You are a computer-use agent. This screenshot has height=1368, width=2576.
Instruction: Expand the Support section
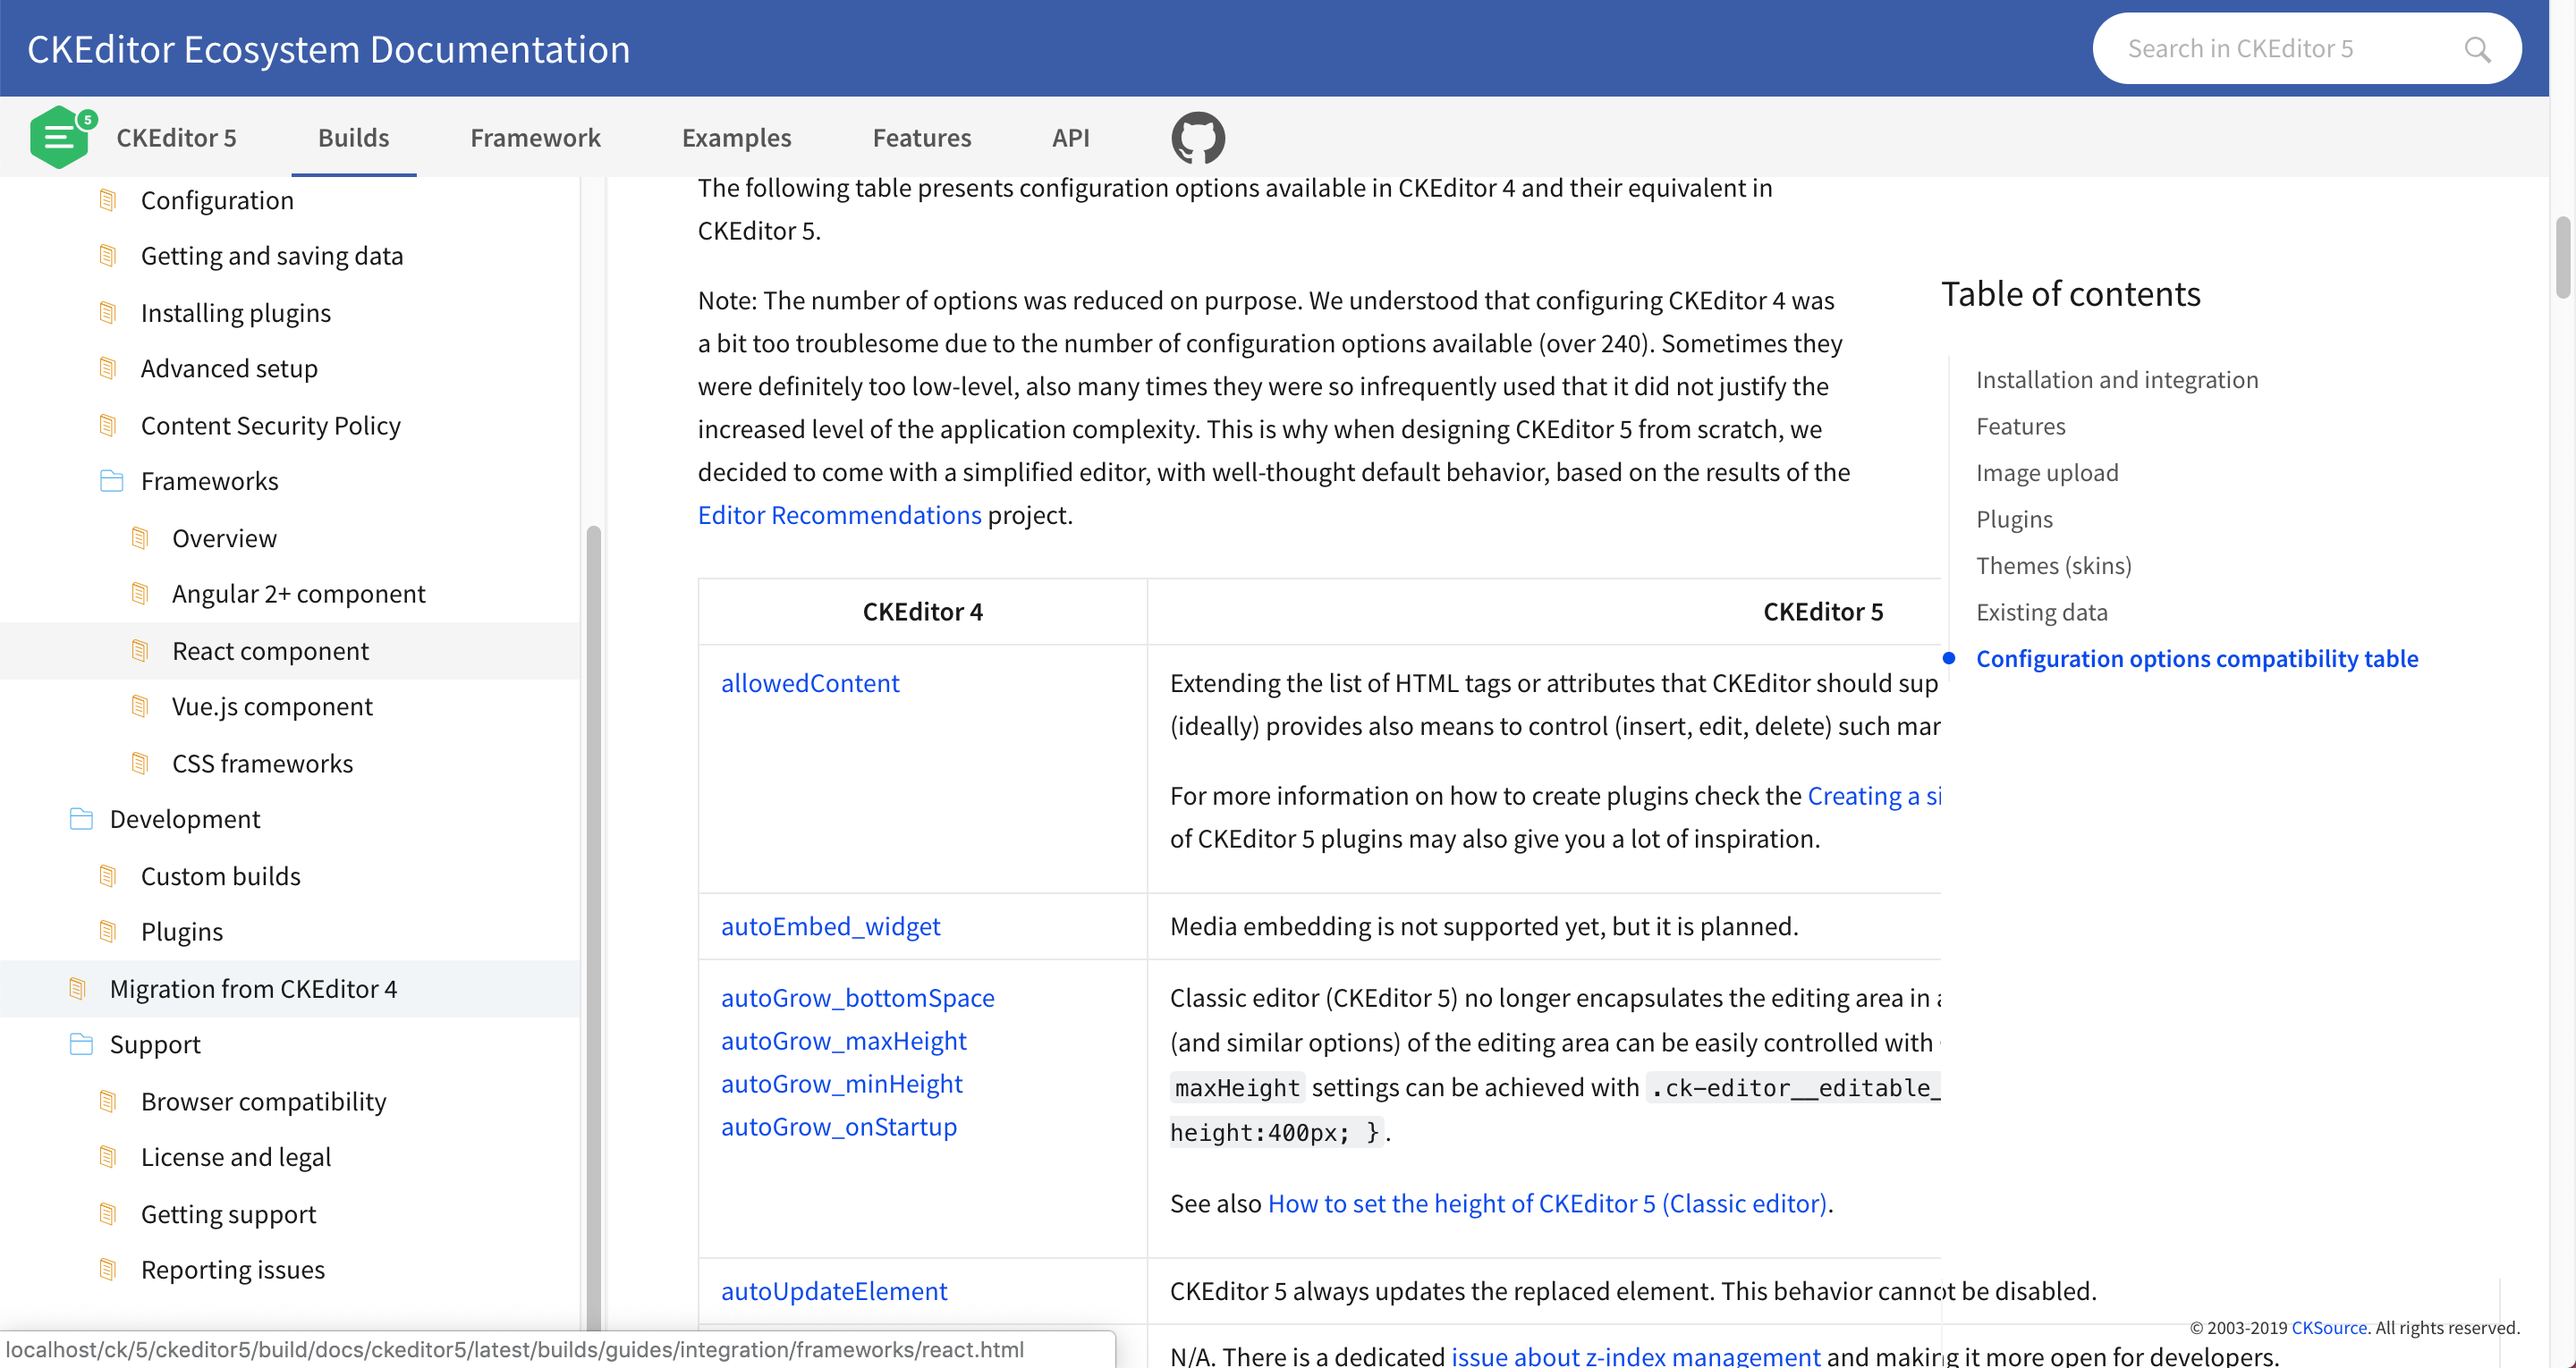[x=155, y=1044]
